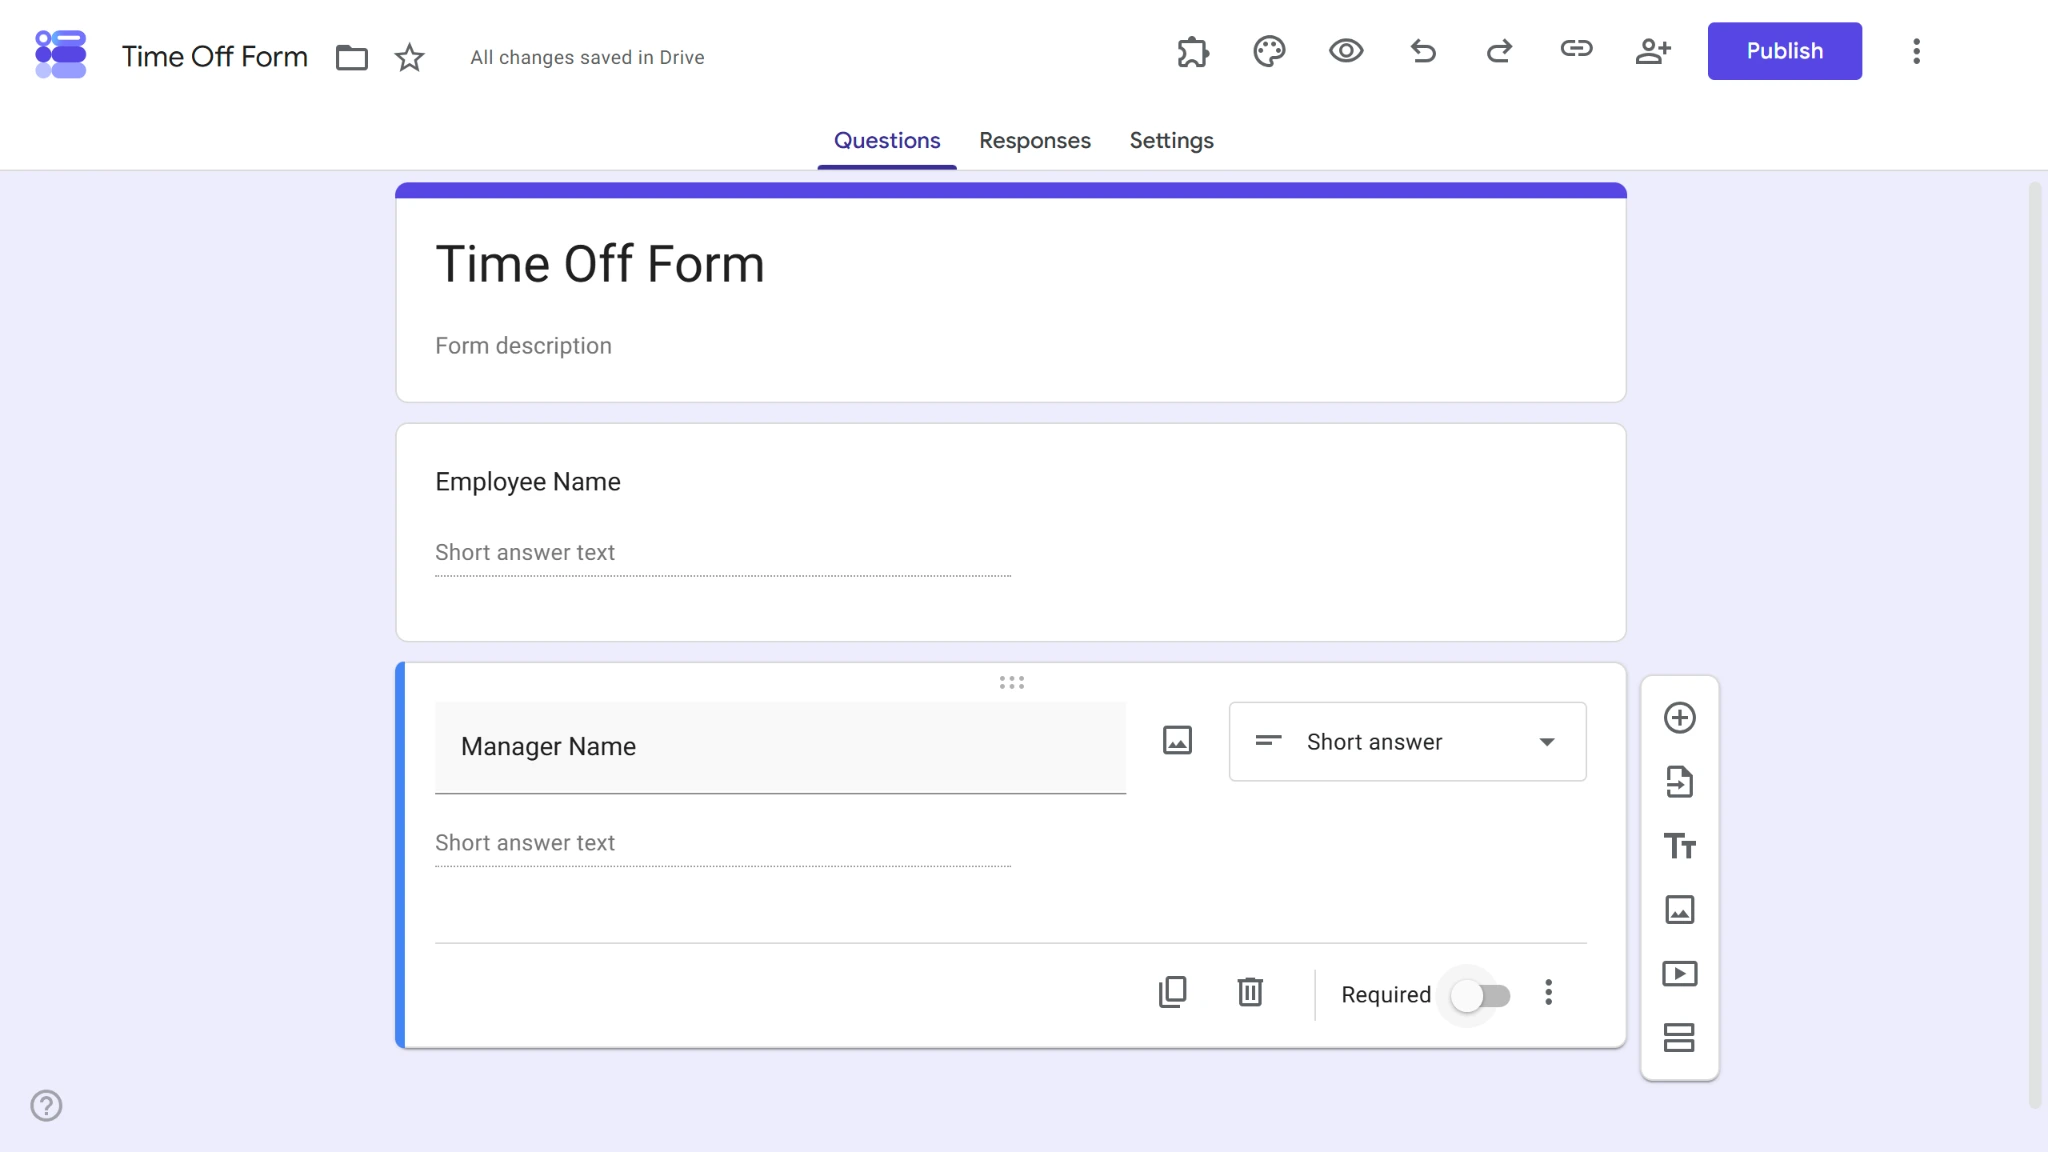This screenshot has width=2048, height=1152.
Task: Add video from side toolbar
Action: 1679,974
